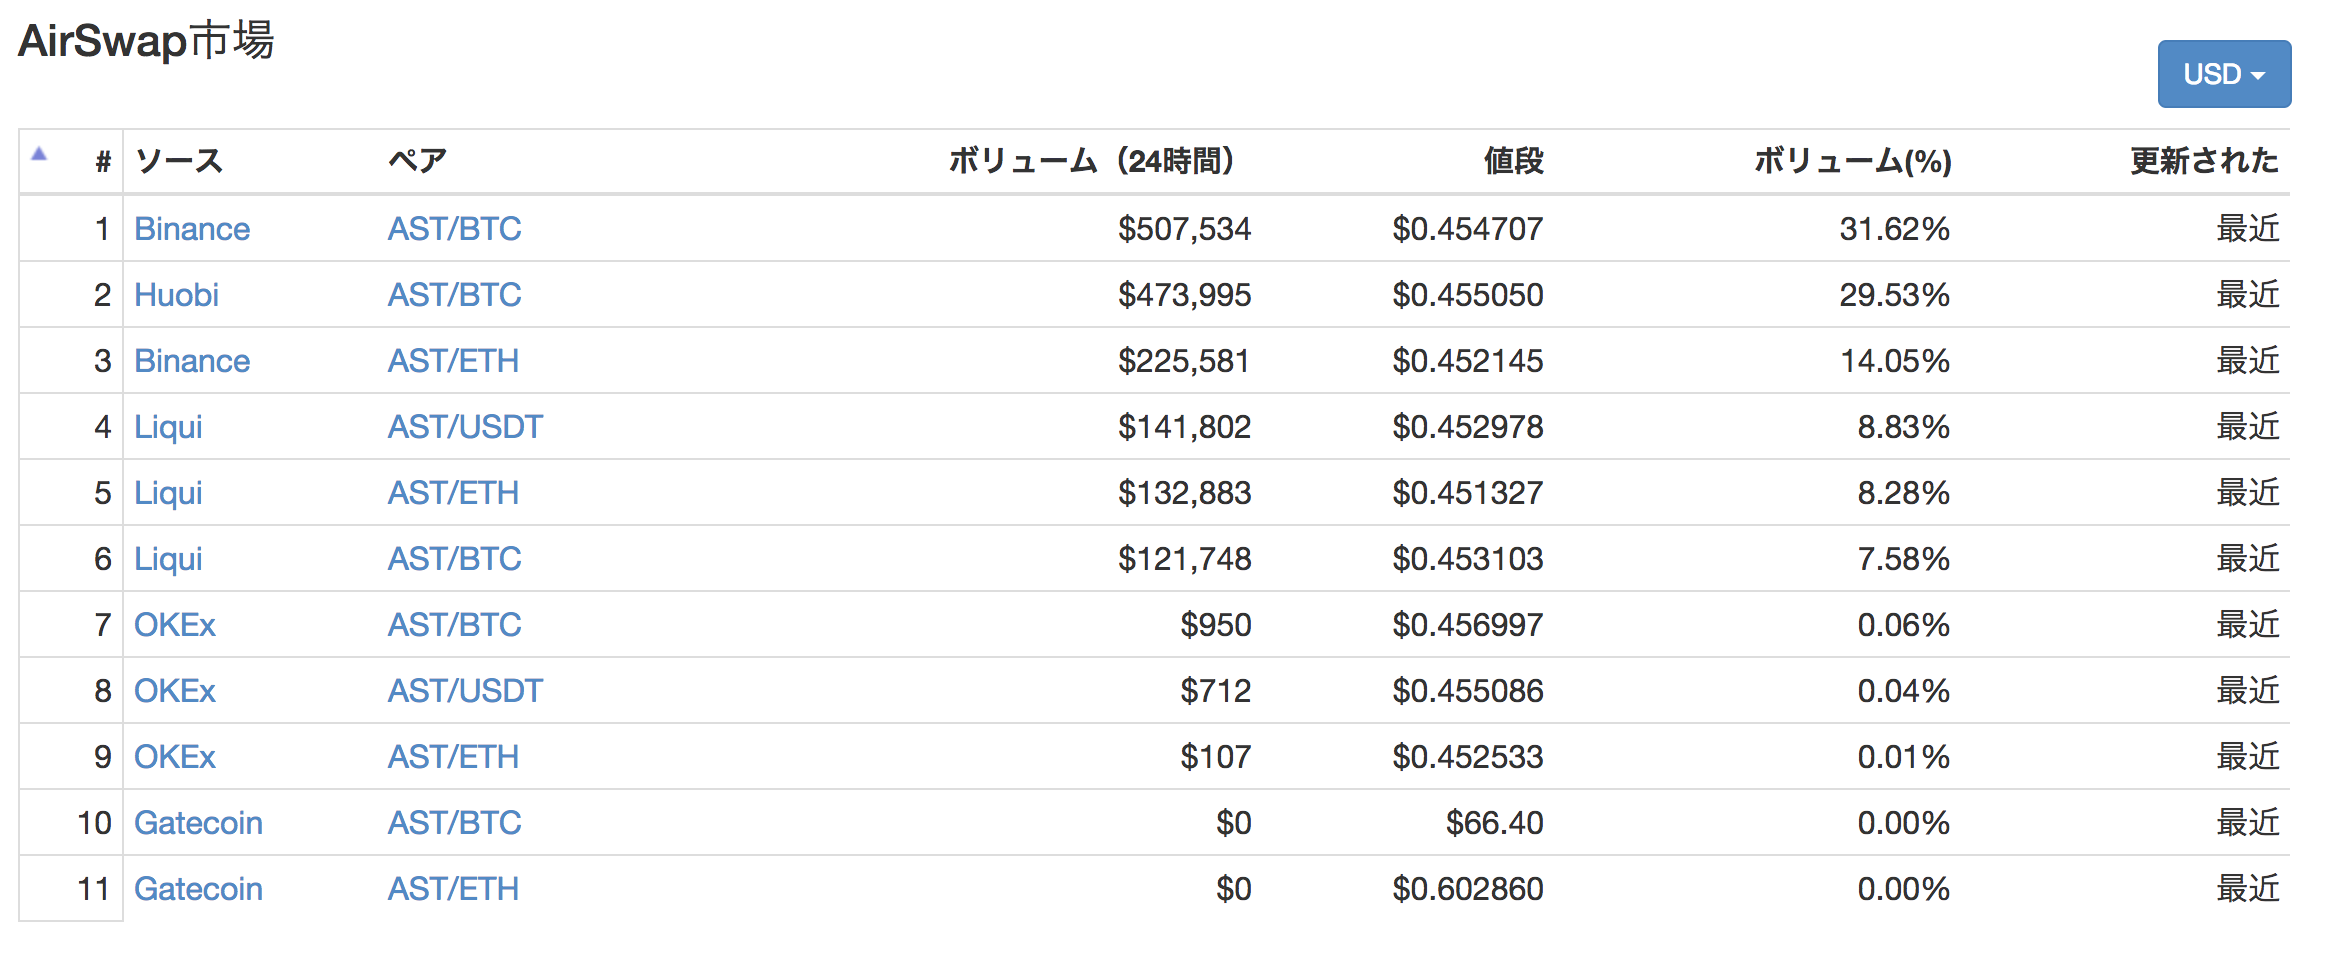Select price $0.452533
The height and width of the screenshot is (974, 2330).
tap(1468, 757)
